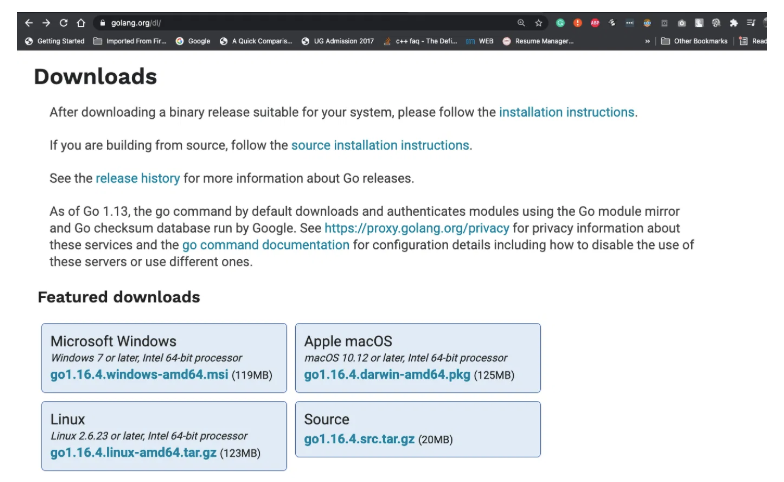
Task: Open the Getting Started bookmark
Action: [x=55, y=41]
